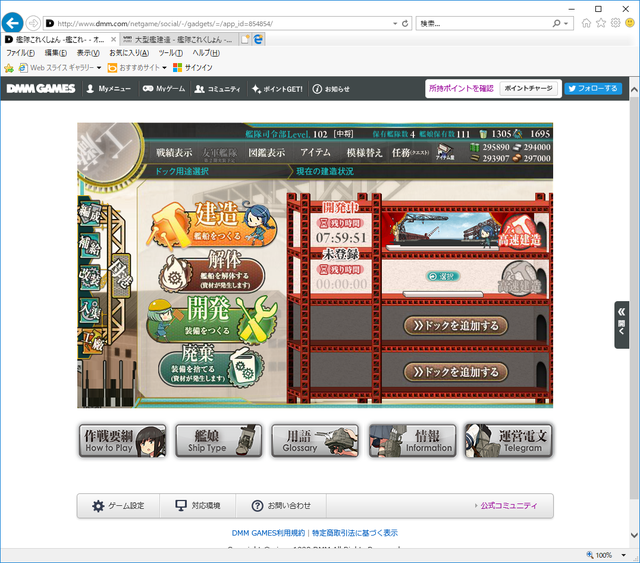Open the 艦娘 Ship Type banner
The image size is (640, 563).
pyautogui.click(x=219, y=441)
